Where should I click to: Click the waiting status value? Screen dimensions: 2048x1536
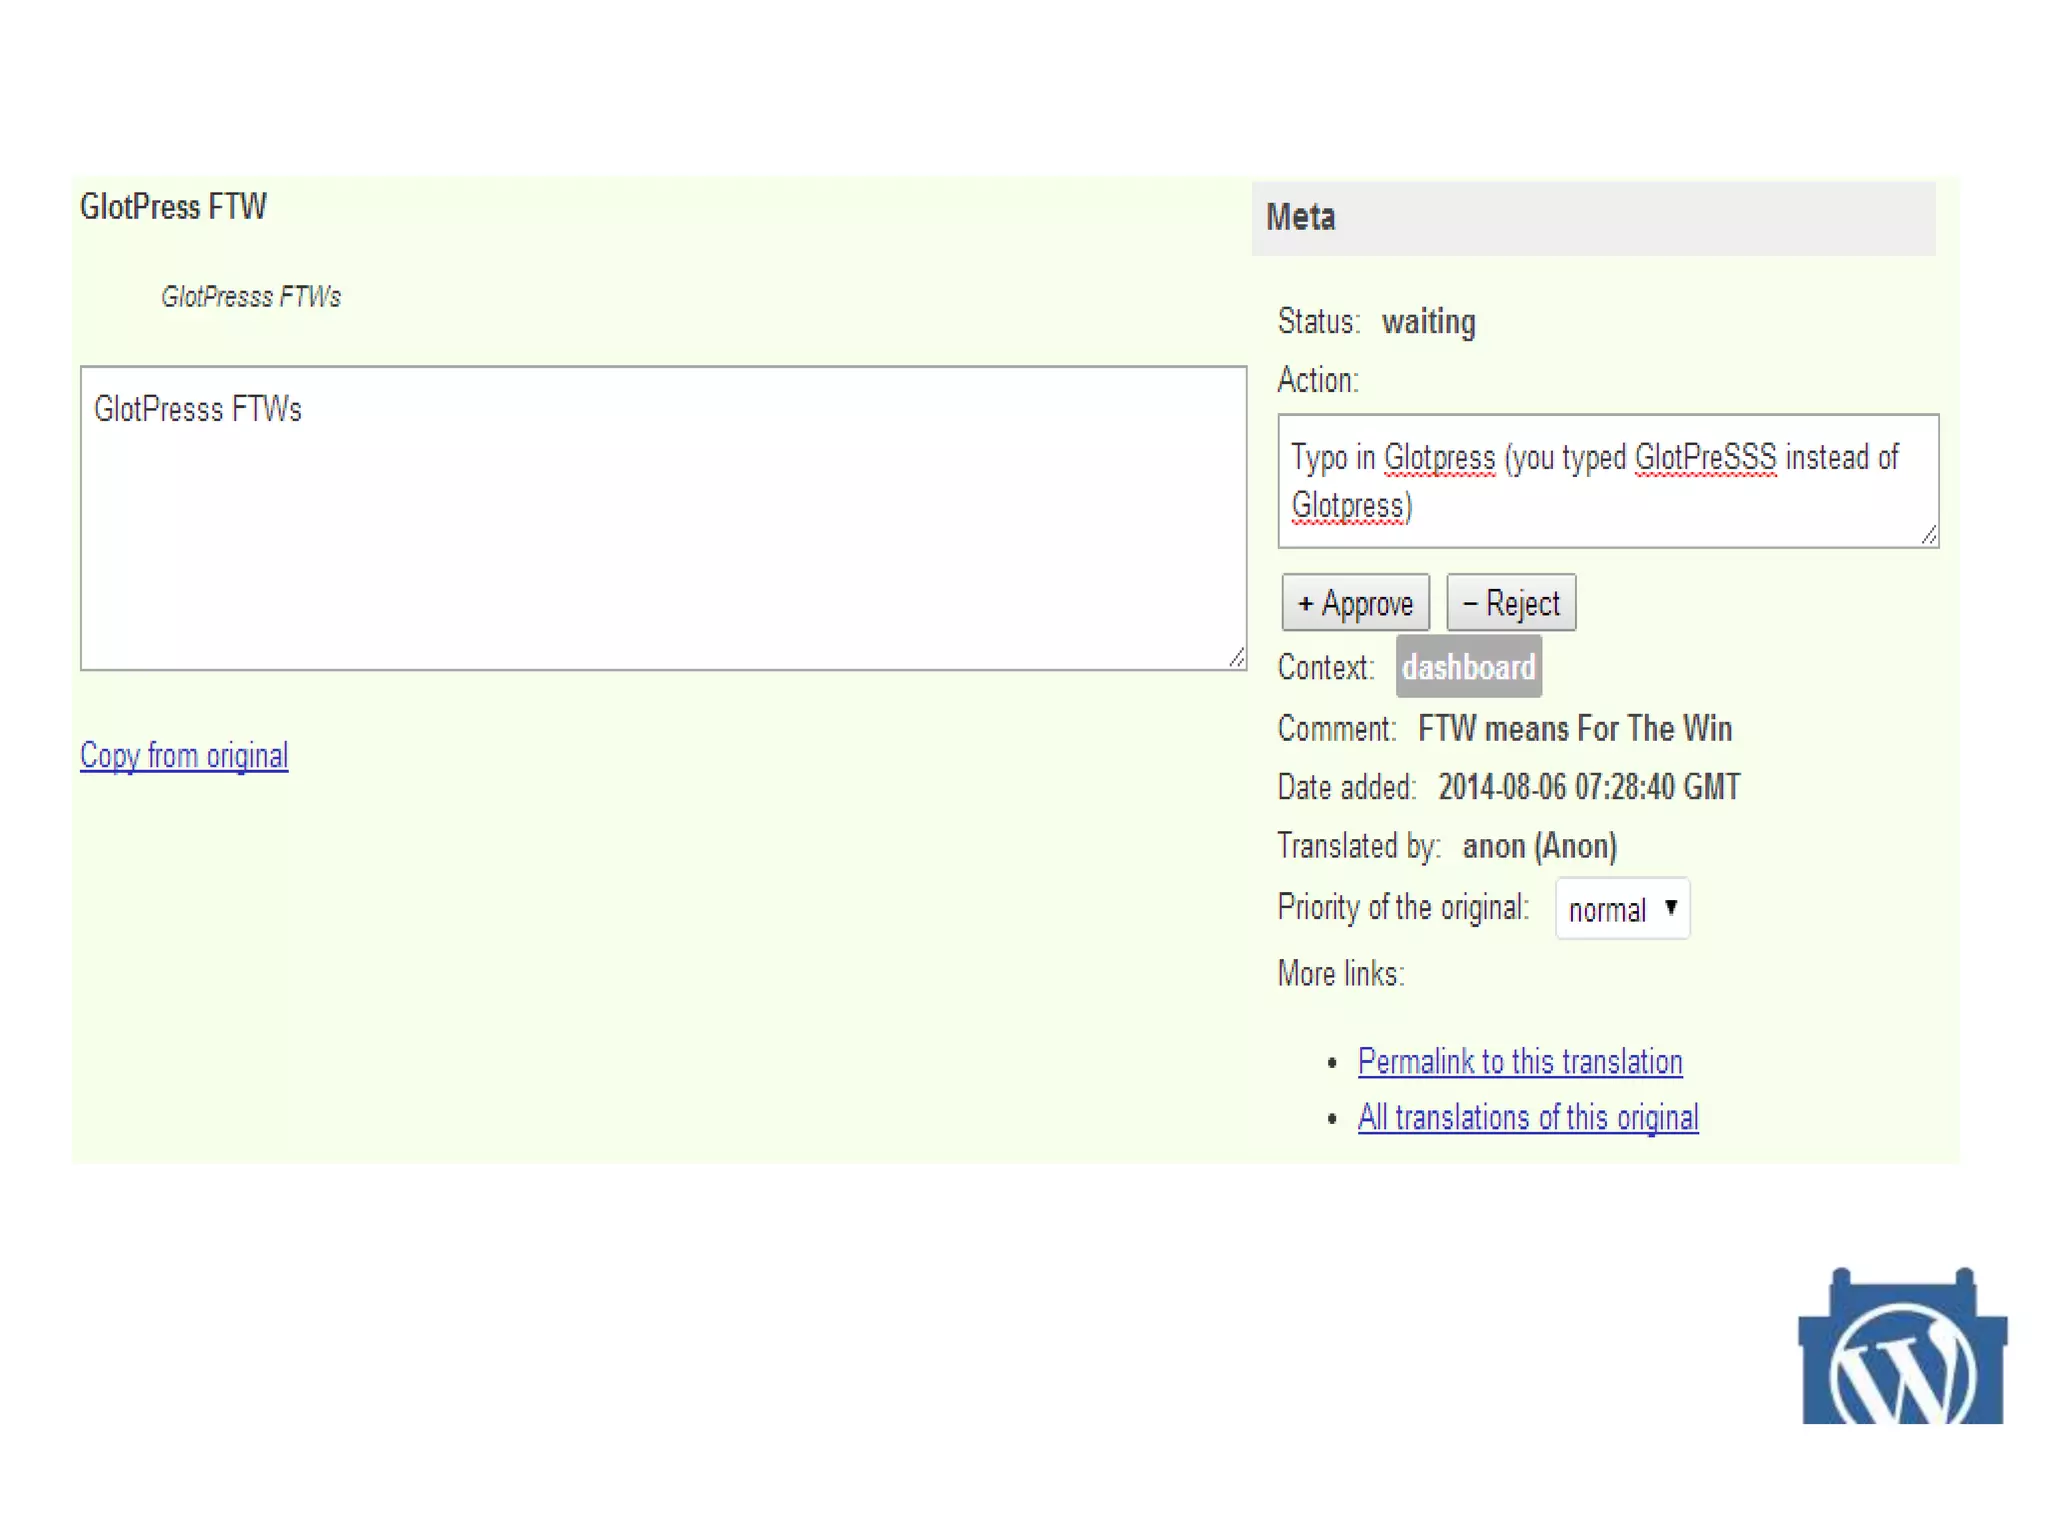point(1428,322)
